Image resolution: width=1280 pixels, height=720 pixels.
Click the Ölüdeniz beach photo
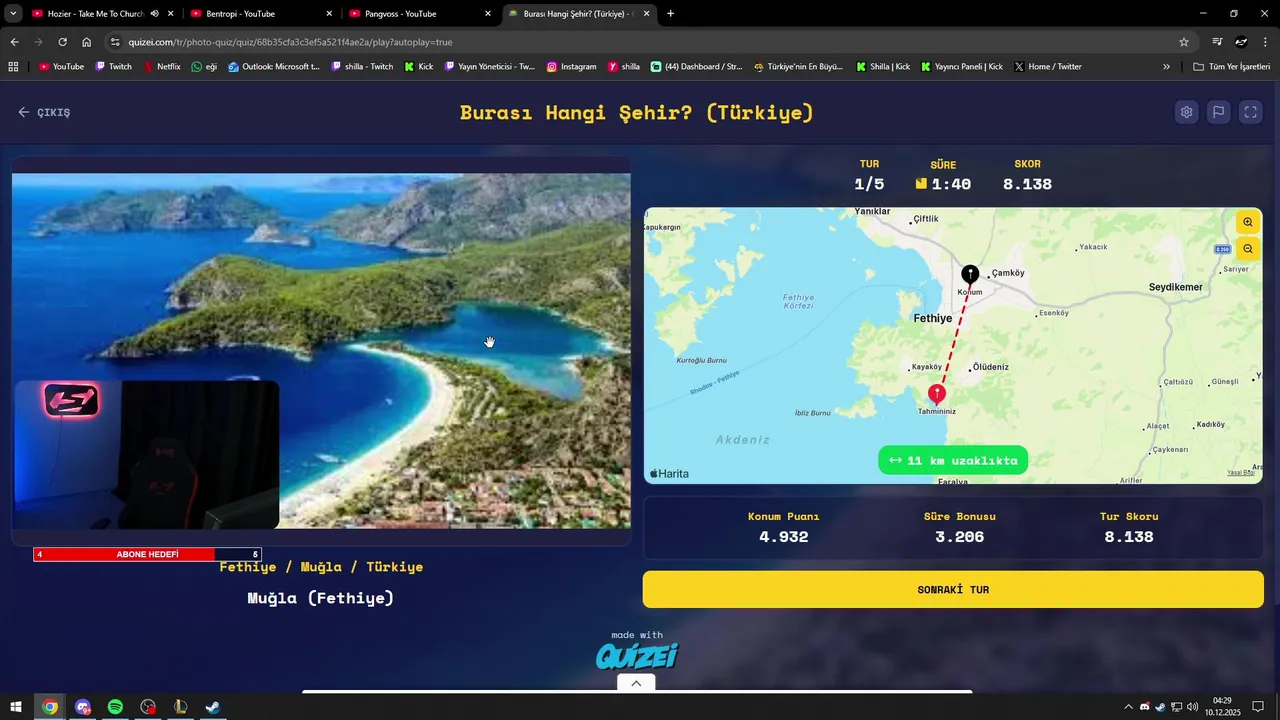[321, 350]
